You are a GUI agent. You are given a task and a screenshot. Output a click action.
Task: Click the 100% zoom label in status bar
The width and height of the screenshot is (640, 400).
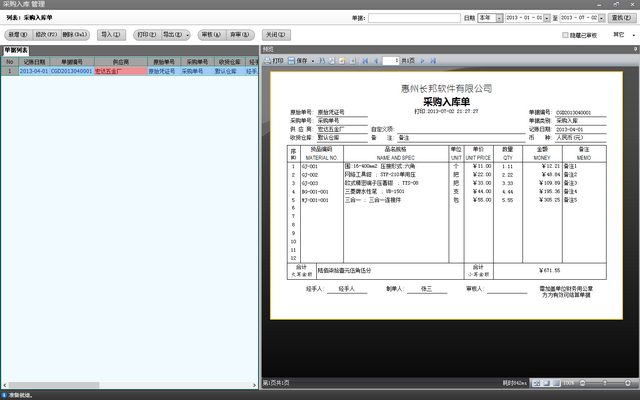(569, 383)
